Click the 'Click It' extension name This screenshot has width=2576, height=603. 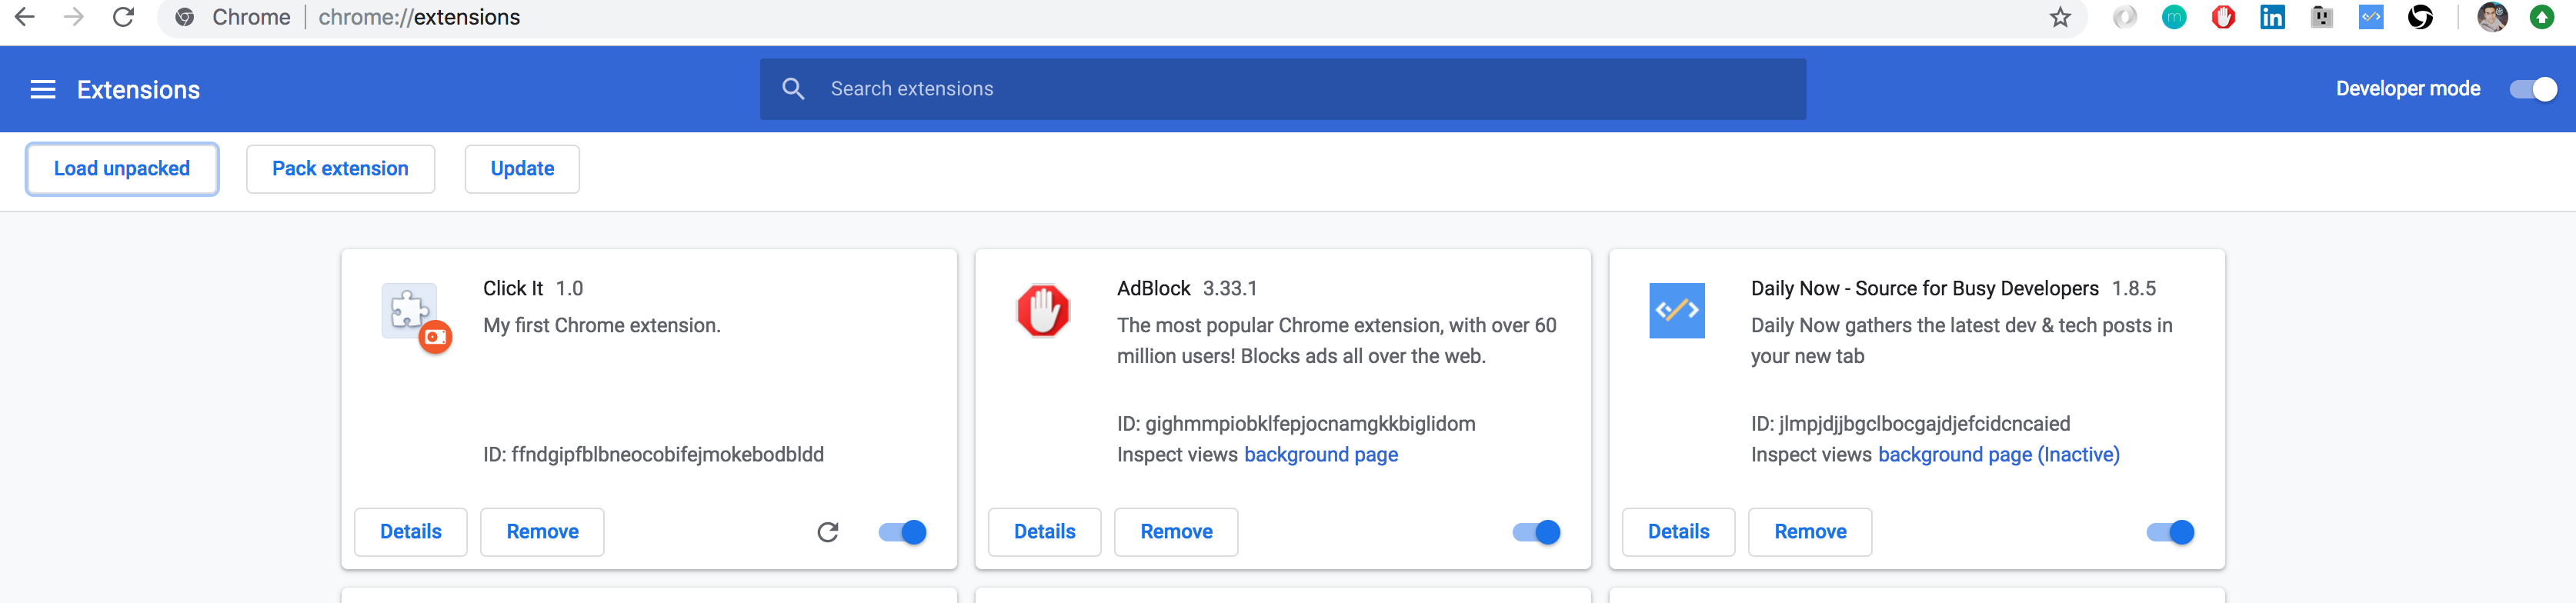(x=513, y=289)
